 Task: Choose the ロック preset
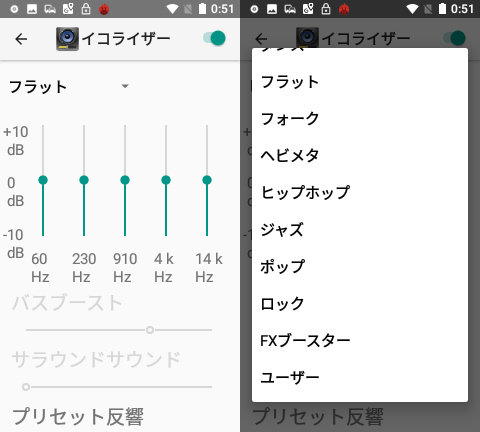360,304
